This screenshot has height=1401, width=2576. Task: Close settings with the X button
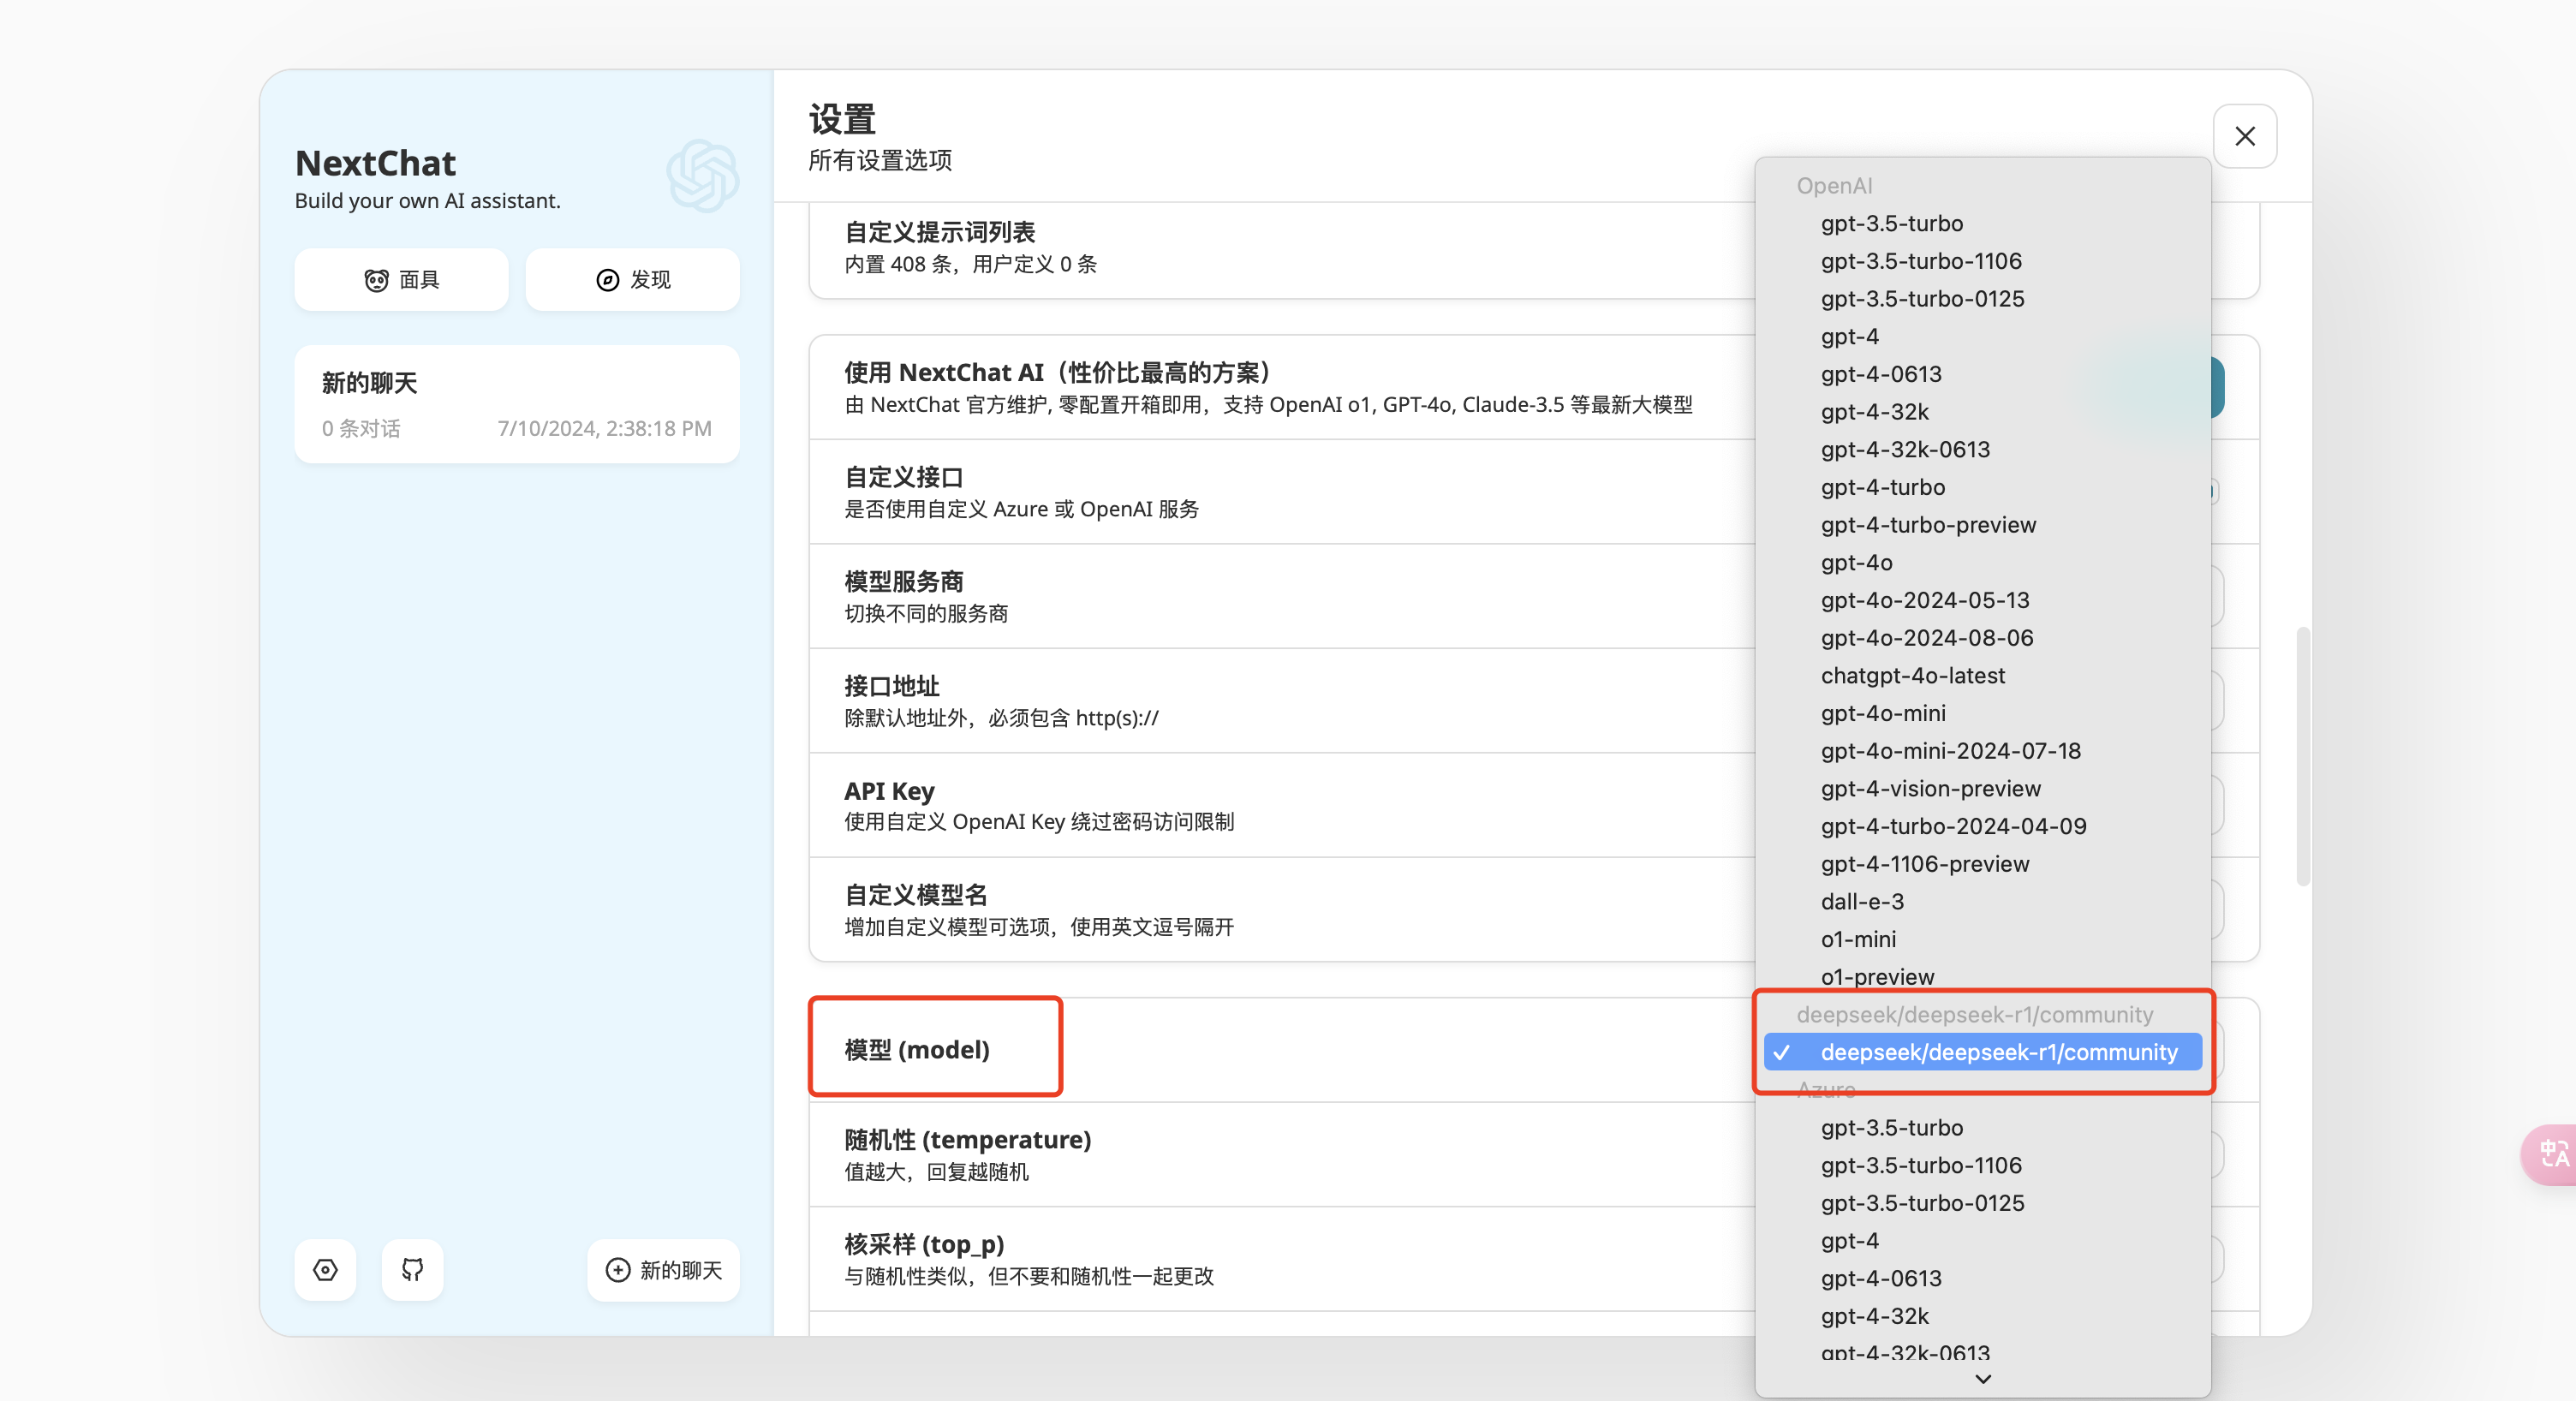tap(2245, 136)
